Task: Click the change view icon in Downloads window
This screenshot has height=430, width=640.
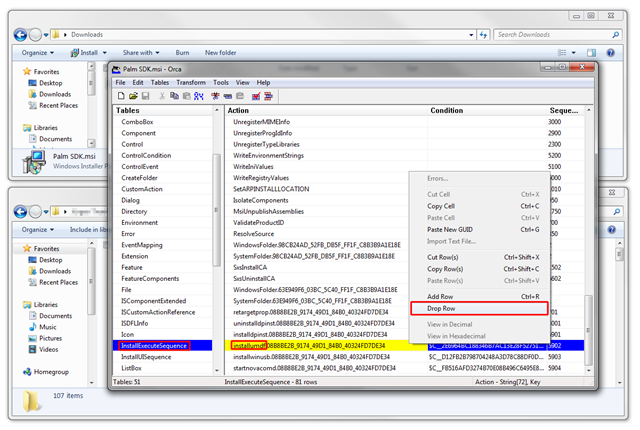Action: [562, 53]
